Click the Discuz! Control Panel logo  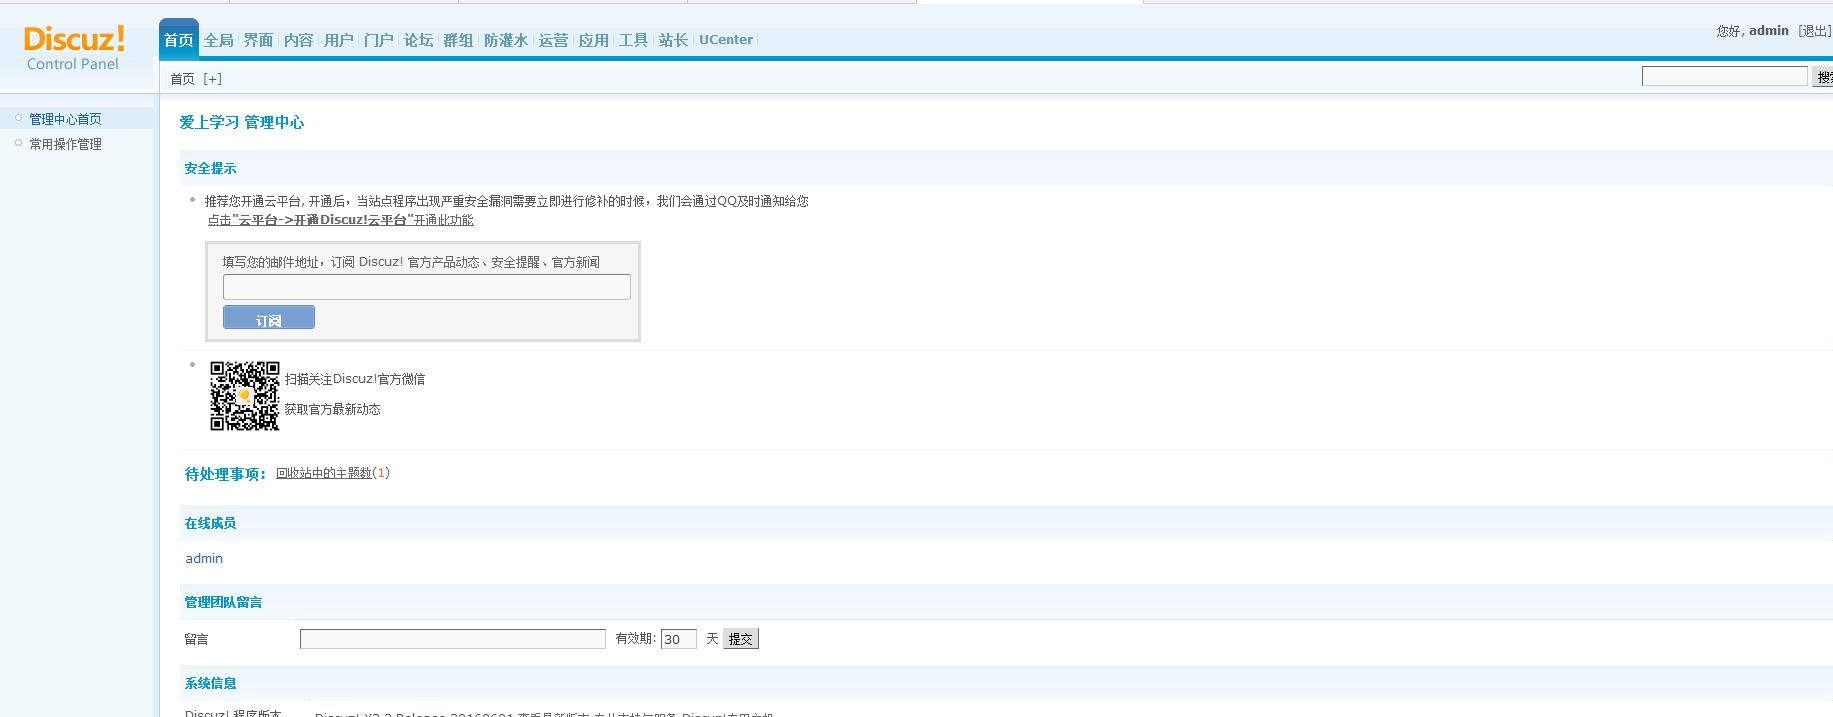click(74, 47)
